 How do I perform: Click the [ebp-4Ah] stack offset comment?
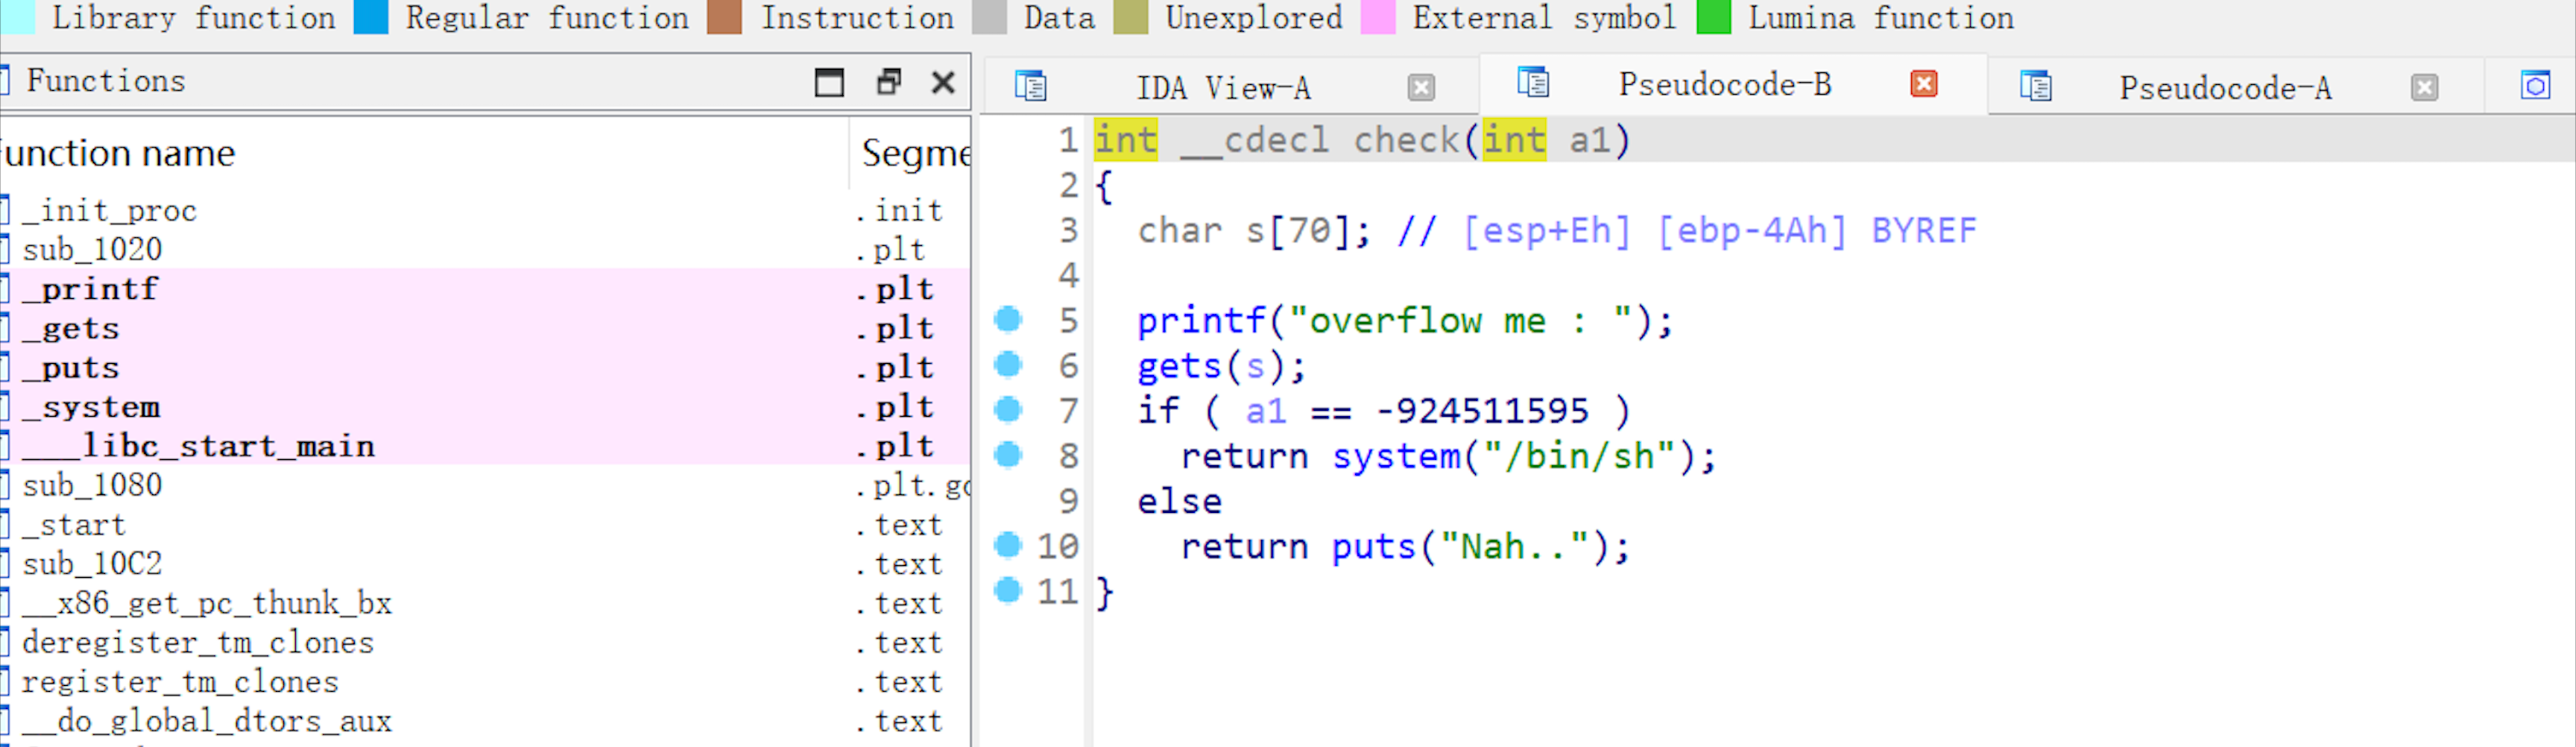tap(1751, 231)
